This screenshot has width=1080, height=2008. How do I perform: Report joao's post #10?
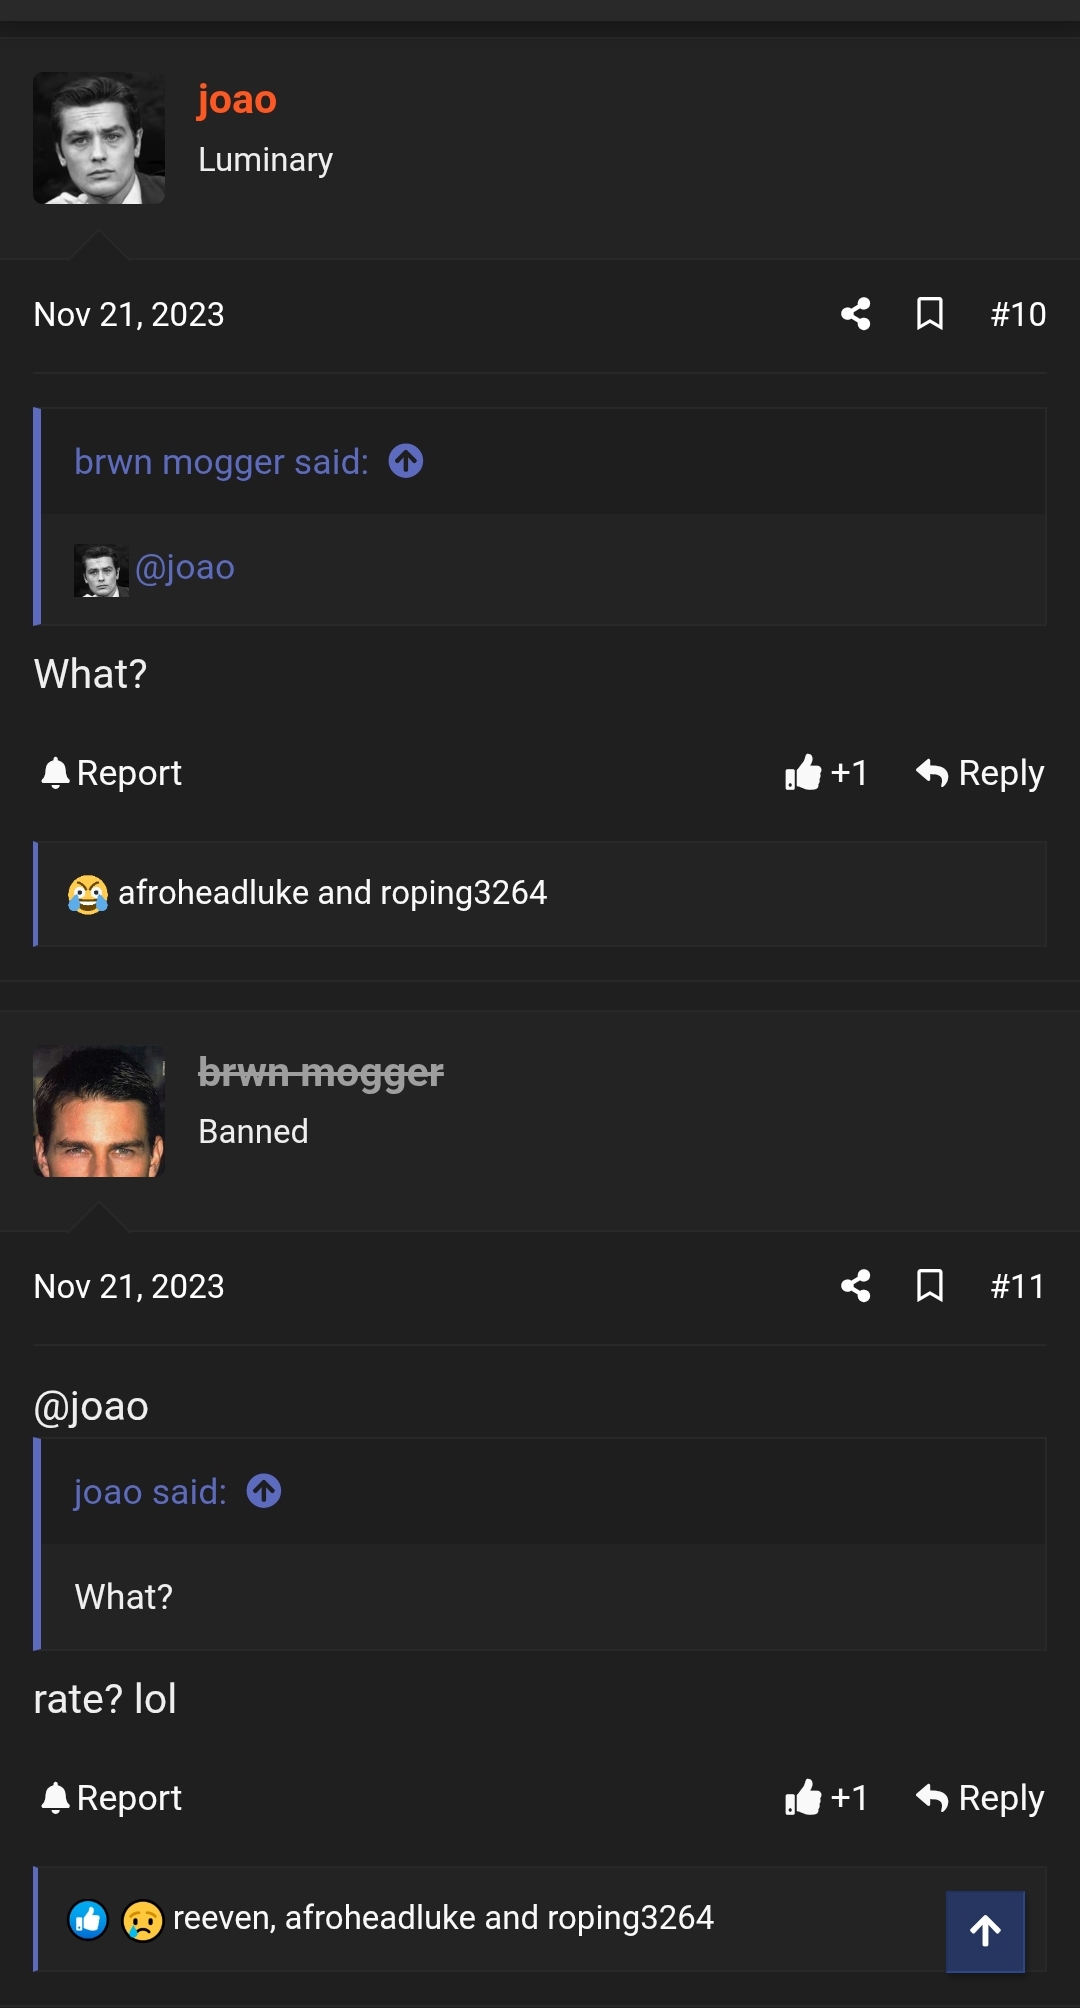(111, 773)
